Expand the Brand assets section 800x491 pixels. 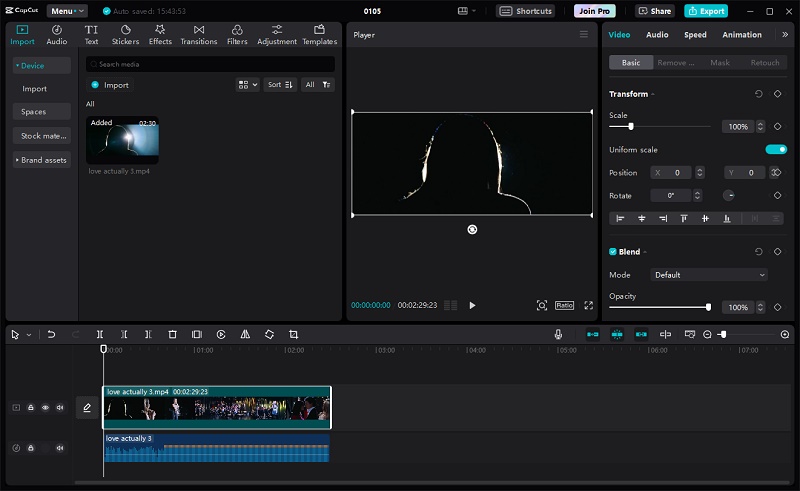coord(42,160)
